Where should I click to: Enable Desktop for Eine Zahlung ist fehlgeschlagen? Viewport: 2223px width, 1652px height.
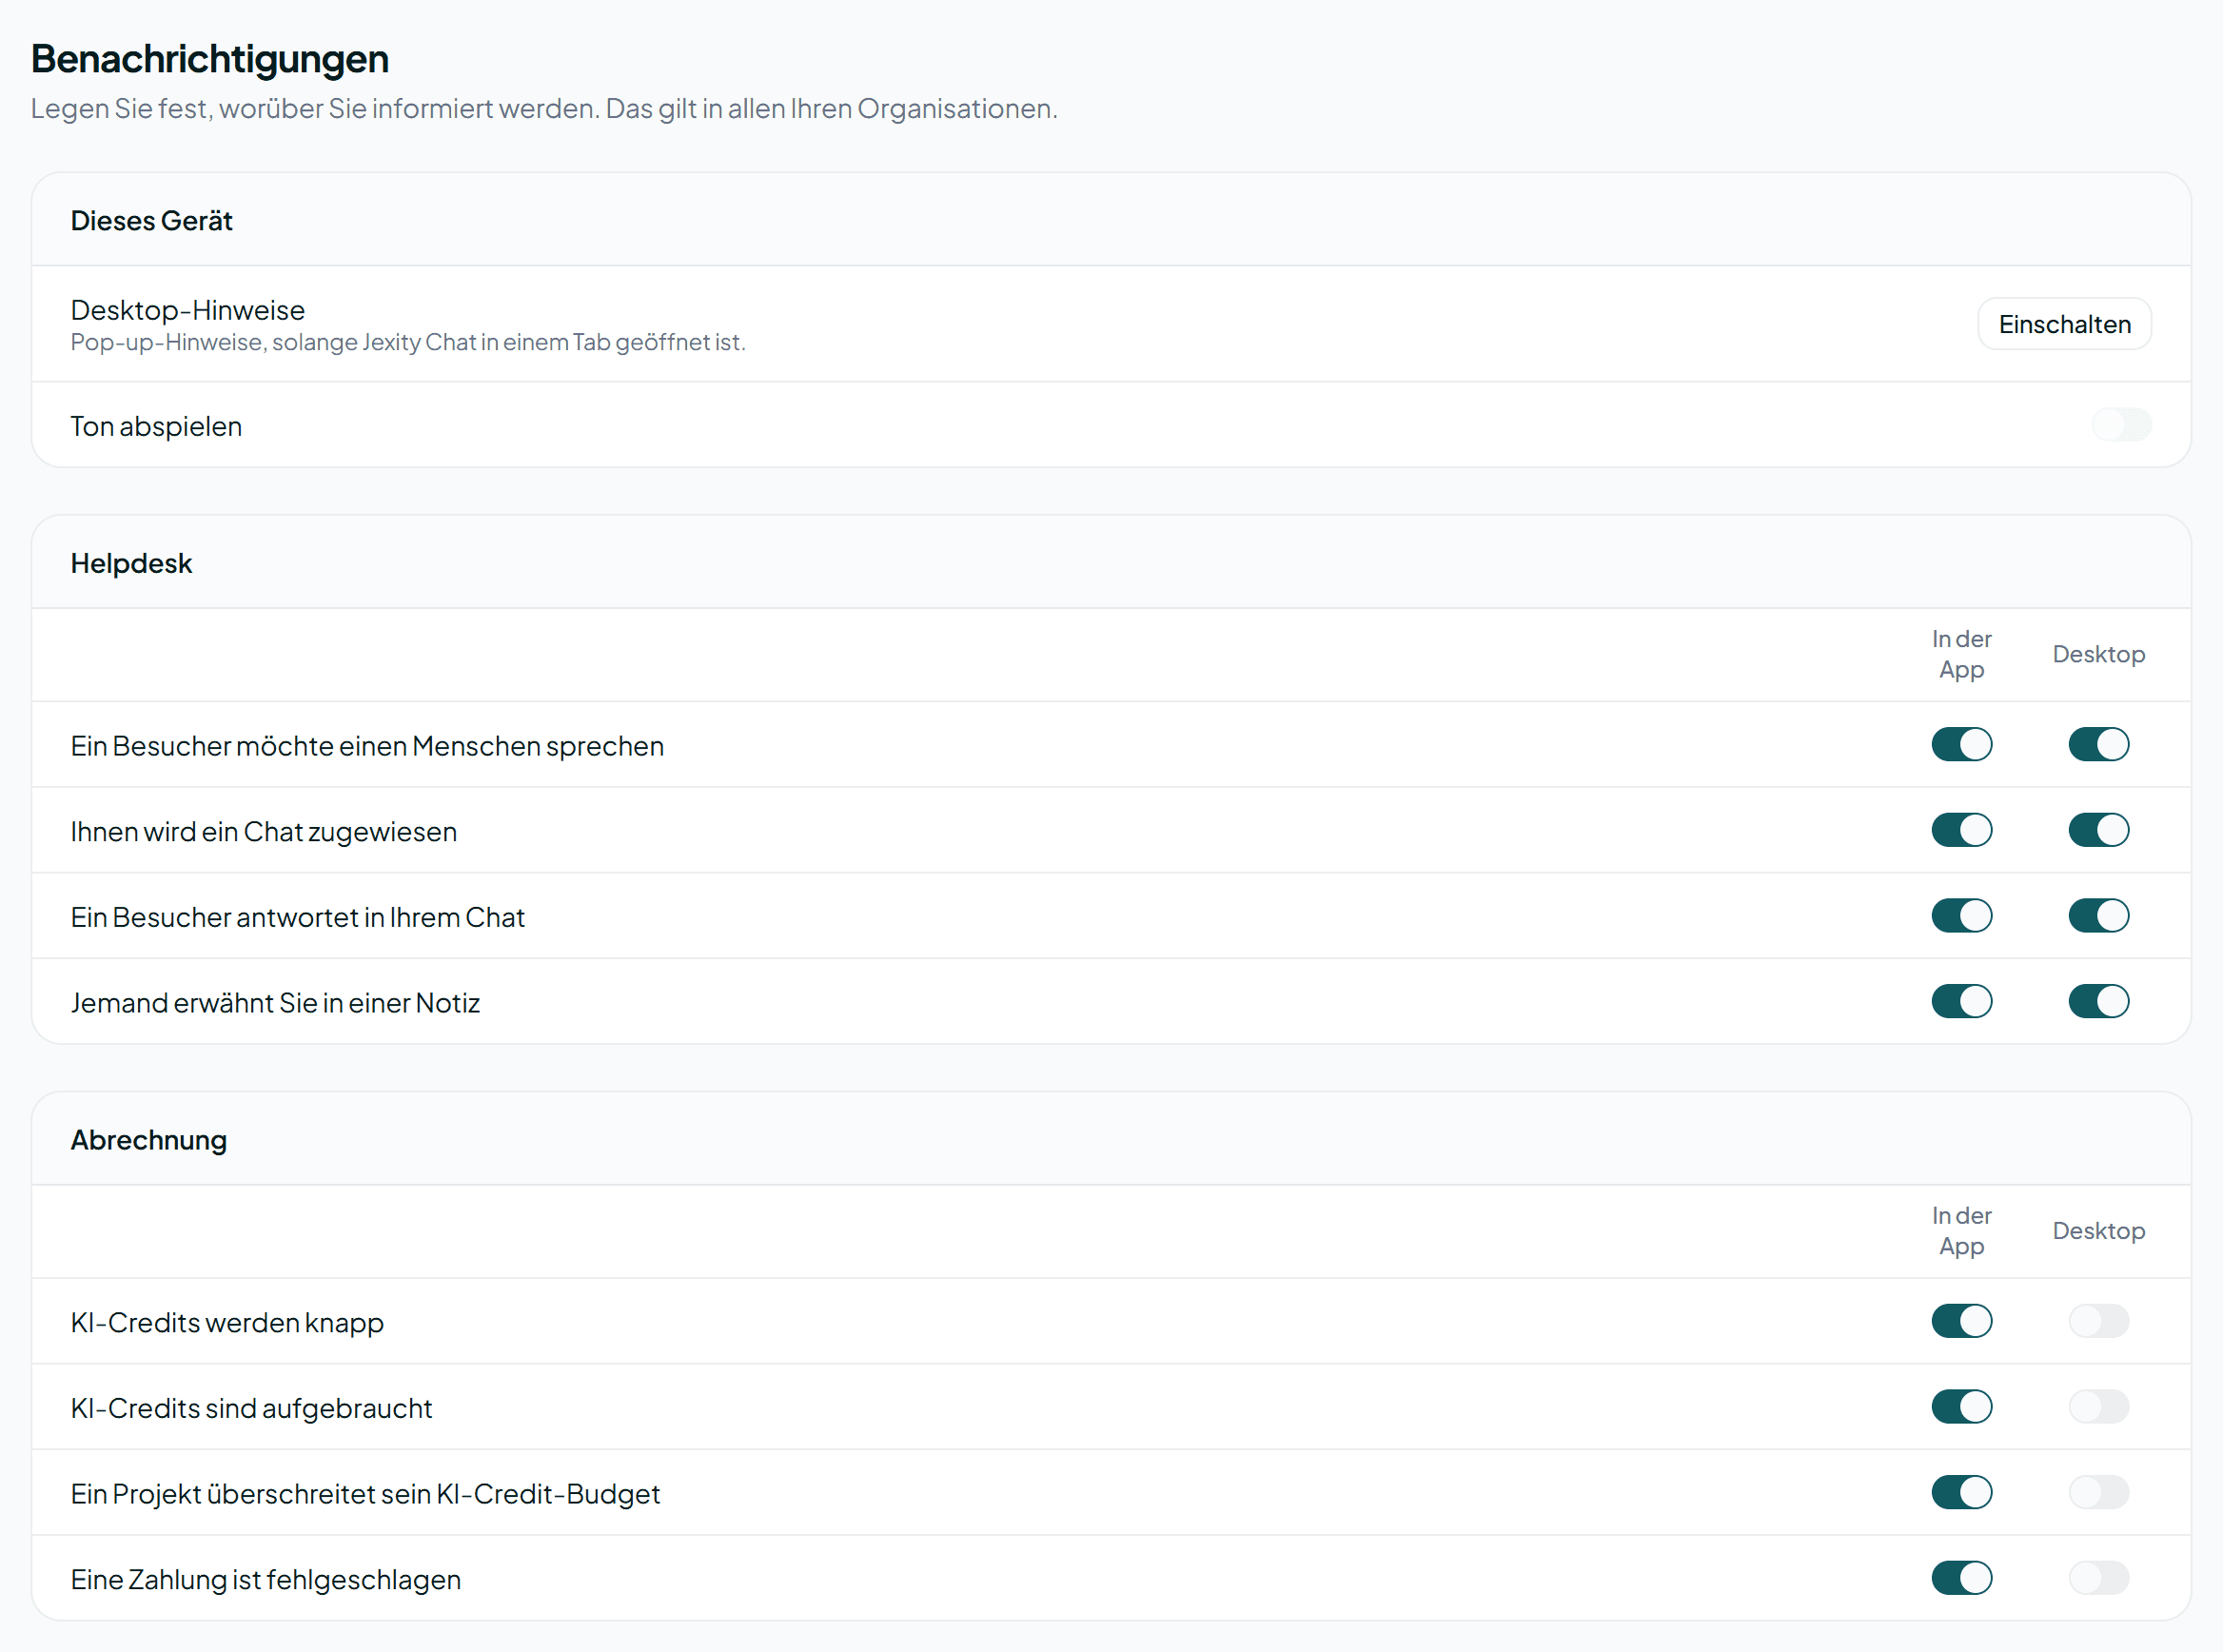pyautogui.click(x=2098, y=1579)
